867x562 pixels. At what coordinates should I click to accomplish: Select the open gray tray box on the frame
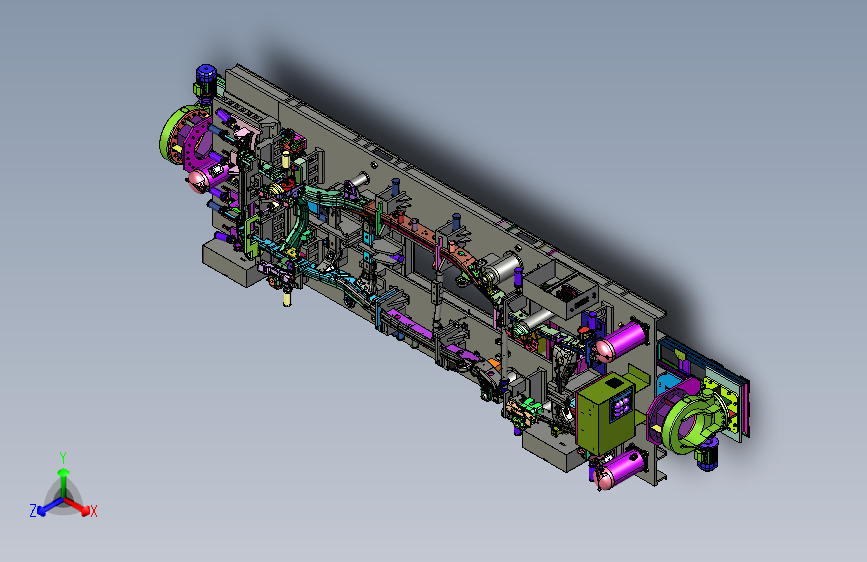coord(560,290)
